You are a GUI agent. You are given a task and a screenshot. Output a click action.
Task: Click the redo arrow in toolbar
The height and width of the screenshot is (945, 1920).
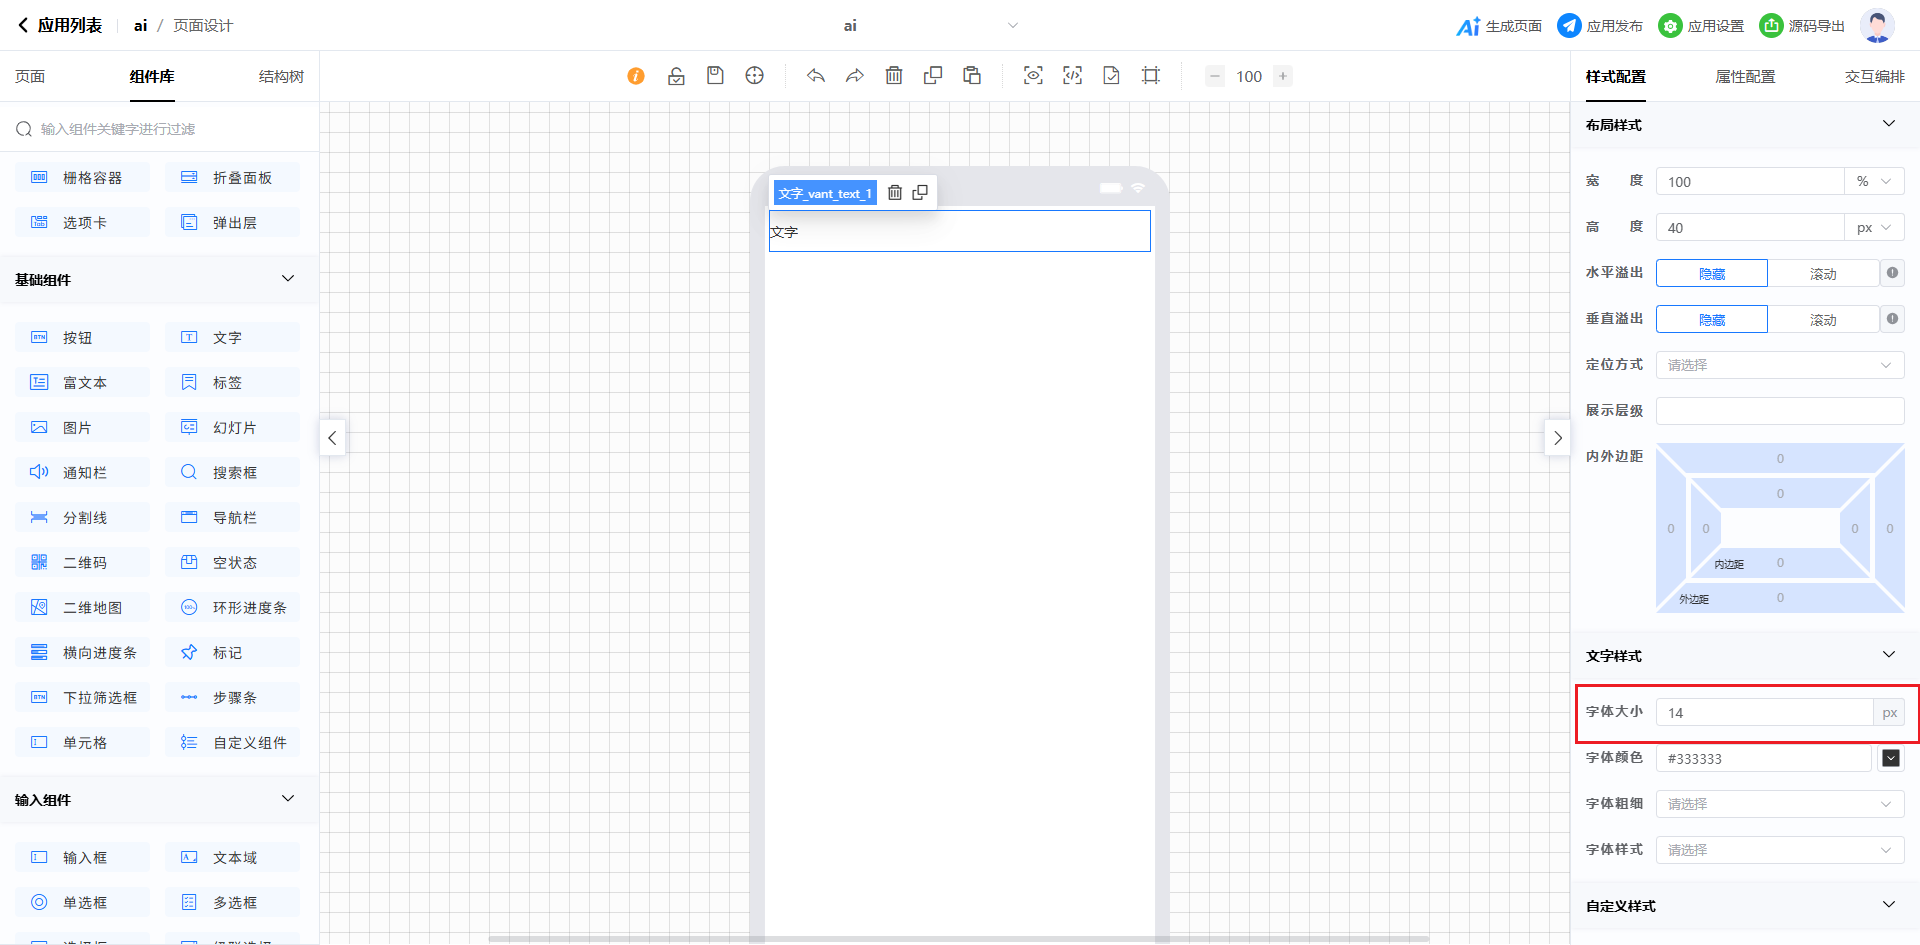coord(854,76)
